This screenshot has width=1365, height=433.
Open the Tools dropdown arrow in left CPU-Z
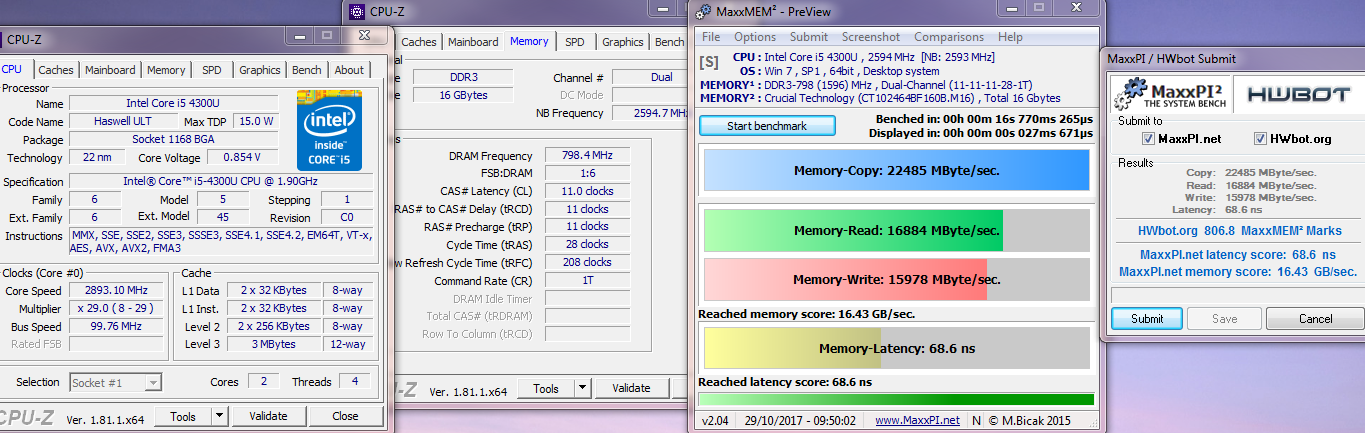click(x=220, y=416)
